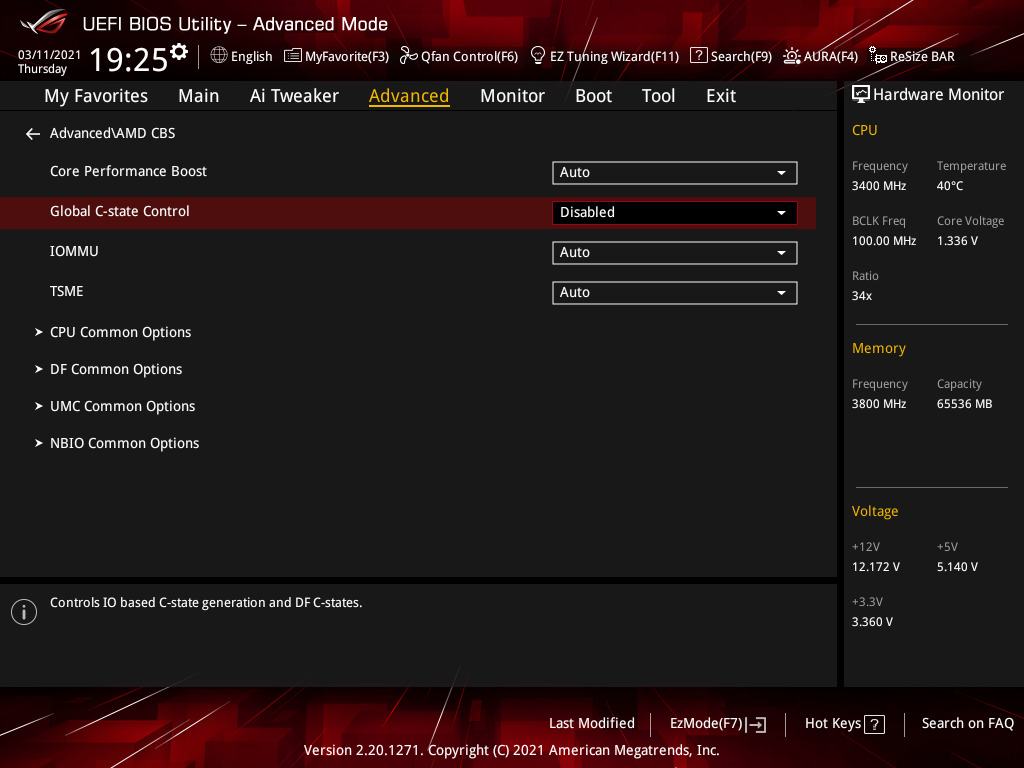Image resolution: width=1024 pixels, height=768 pixels.
Task: Launch EZ Tuning Wizard lightbulb icon
Action: 537,56
